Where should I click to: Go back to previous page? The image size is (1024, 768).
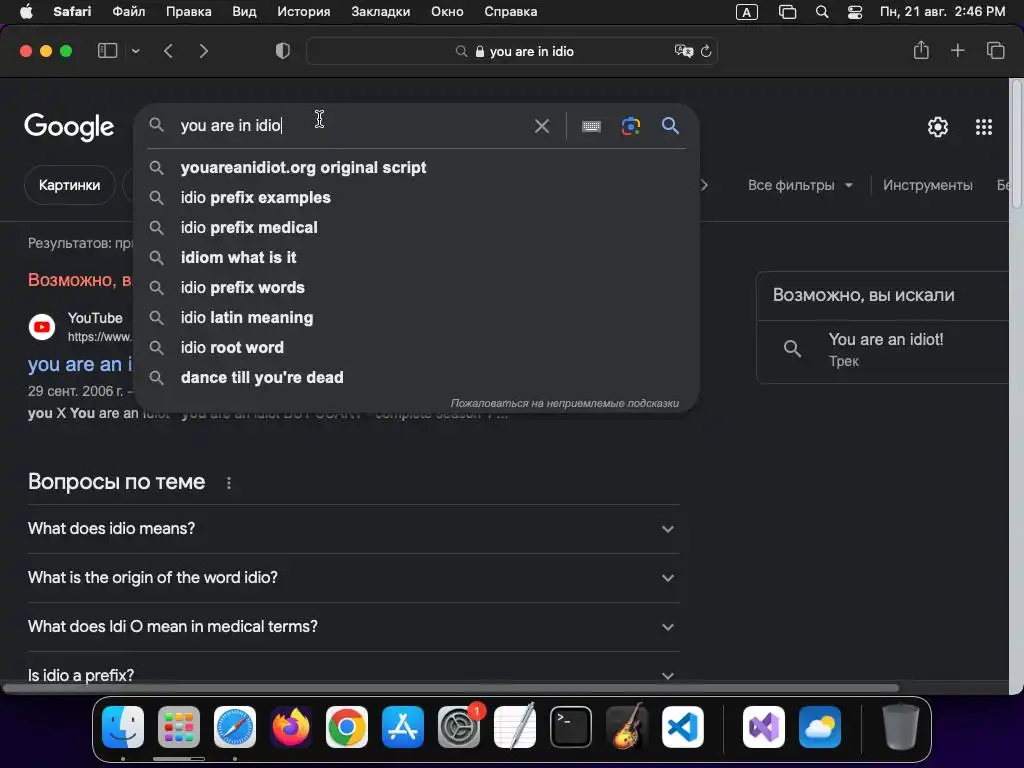(x=168, y=51)
